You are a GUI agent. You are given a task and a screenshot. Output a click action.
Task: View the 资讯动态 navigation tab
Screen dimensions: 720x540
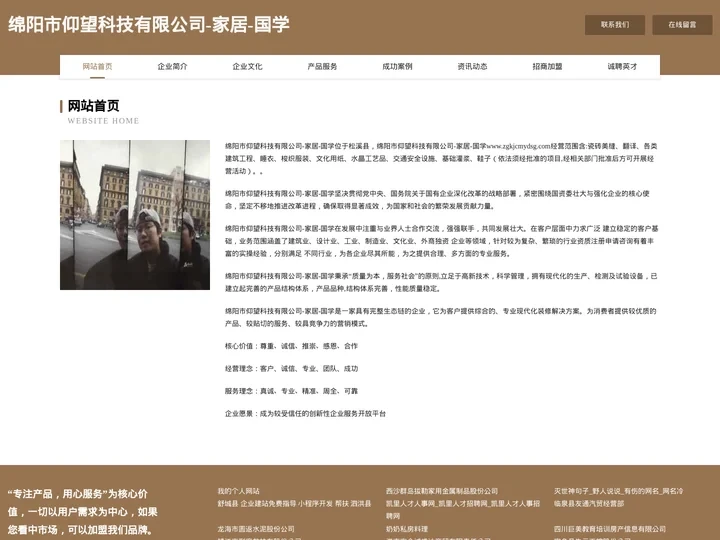pyautogui.click(x=472, y=67)
